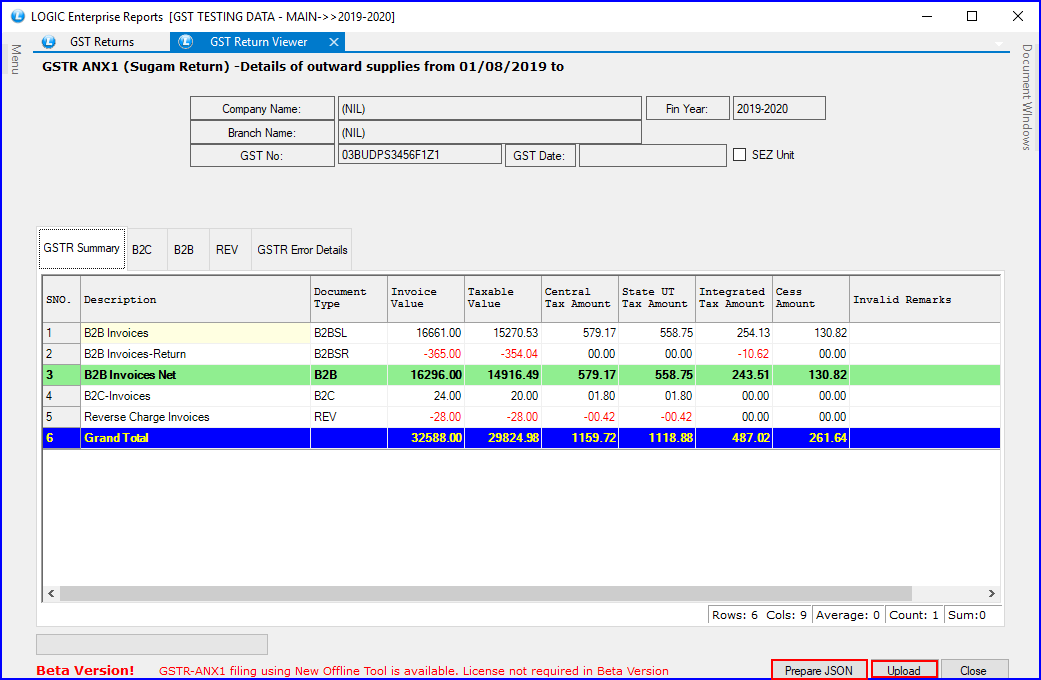
Task: Select the B2B Invoices Net row
Action: click(521, 375)
